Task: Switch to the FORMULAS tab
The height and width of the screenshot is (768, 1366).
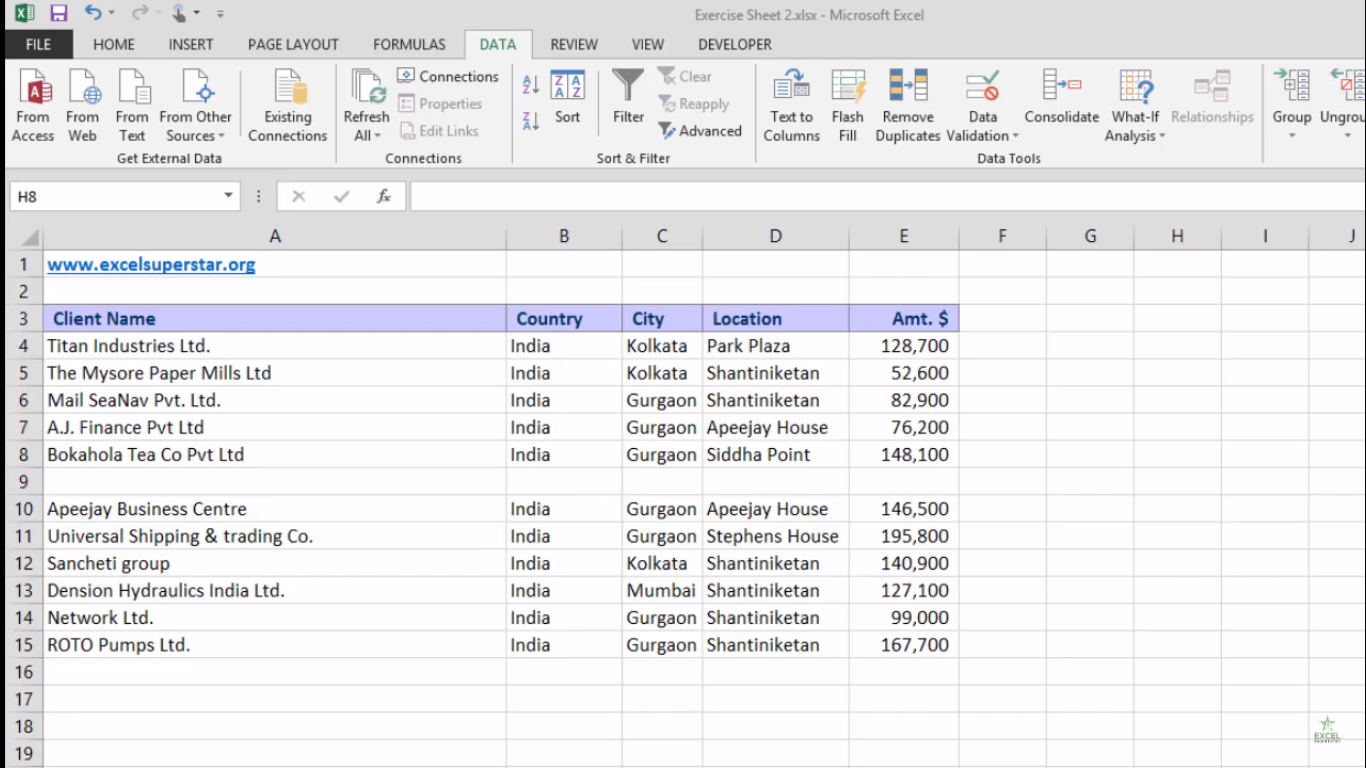Action: coord(409,44)
